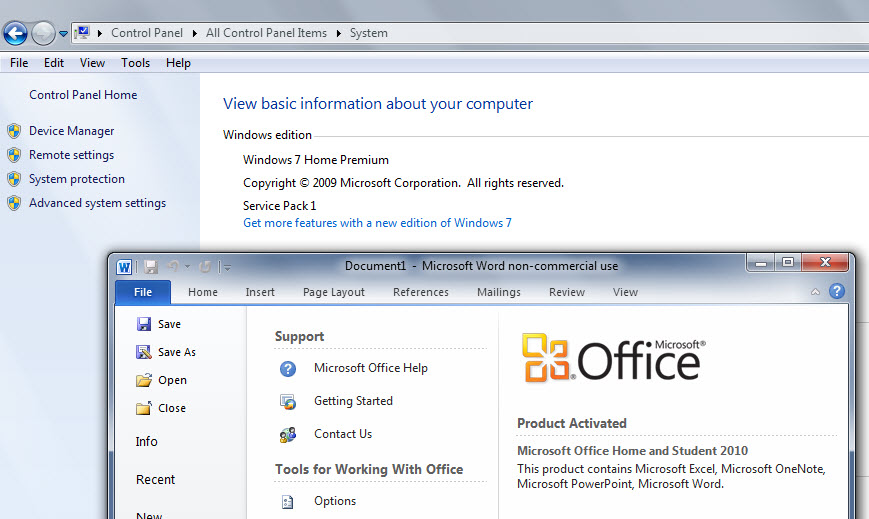Click the computer icon in address bar
The image size is (869, 519).
pyautogui.click(x=83, y=33)
